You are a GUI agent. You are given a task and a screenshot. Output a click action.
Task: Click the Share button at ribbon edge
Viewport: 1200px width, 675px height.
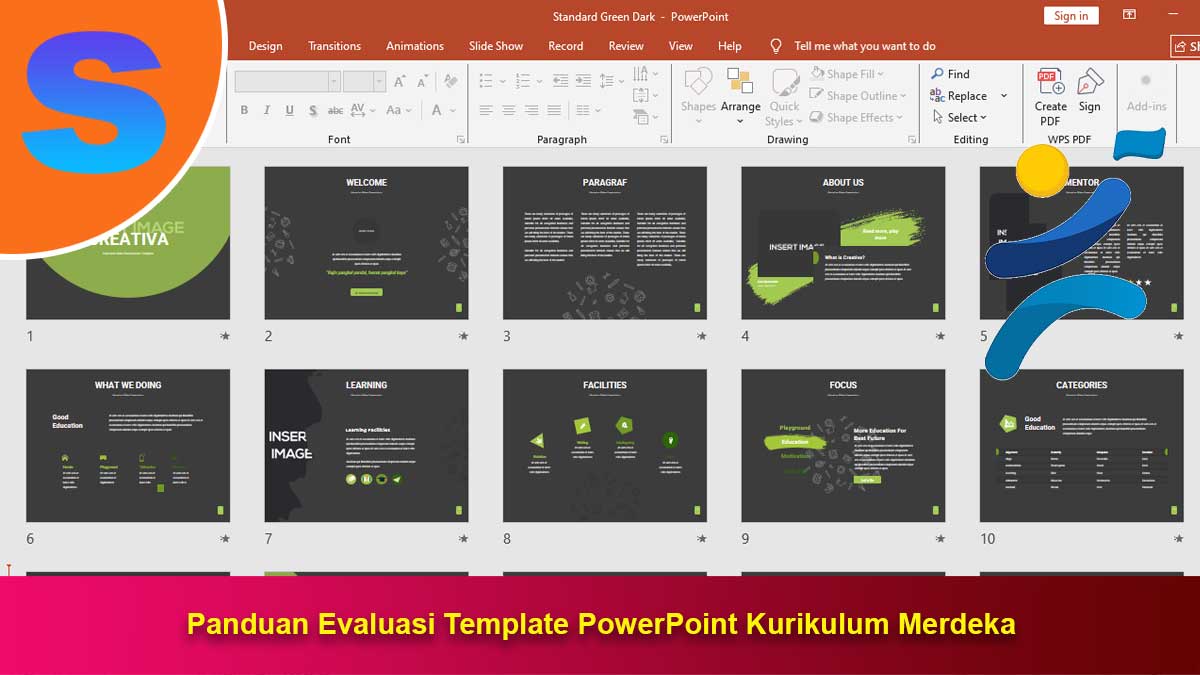1185,46
